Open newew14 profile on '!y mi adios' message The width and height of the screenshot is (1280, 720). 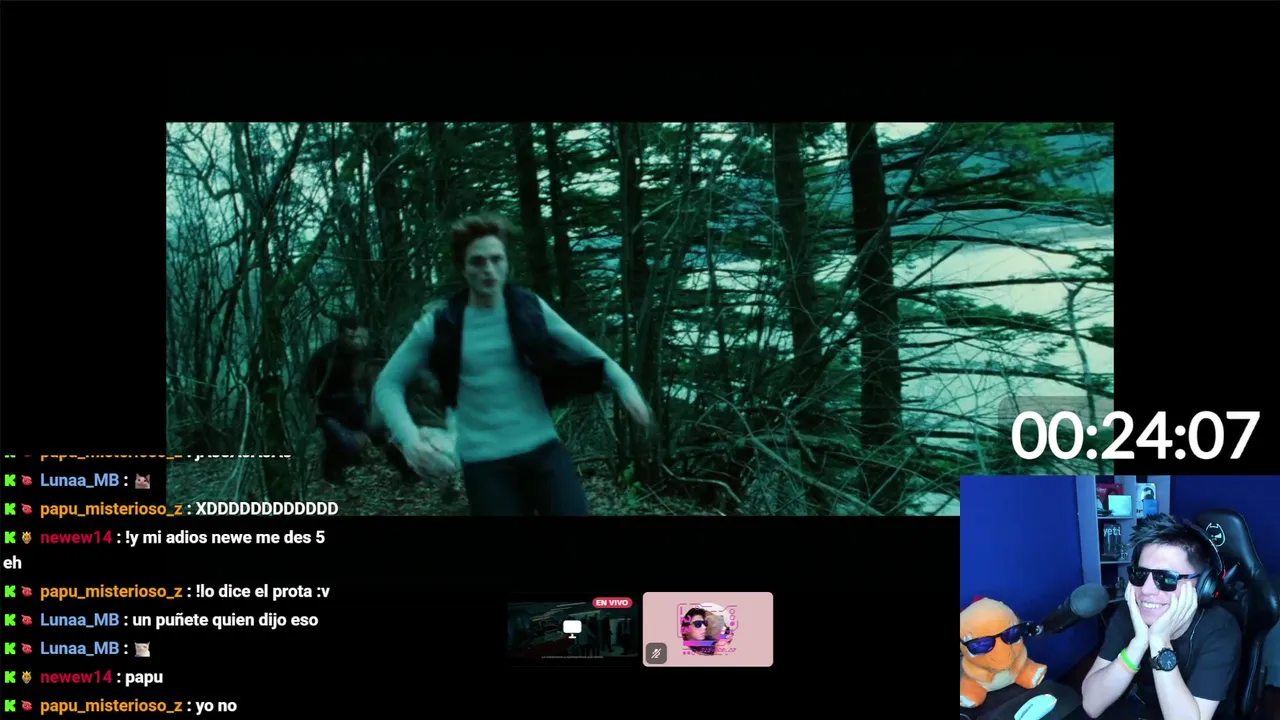pos(76,538)
